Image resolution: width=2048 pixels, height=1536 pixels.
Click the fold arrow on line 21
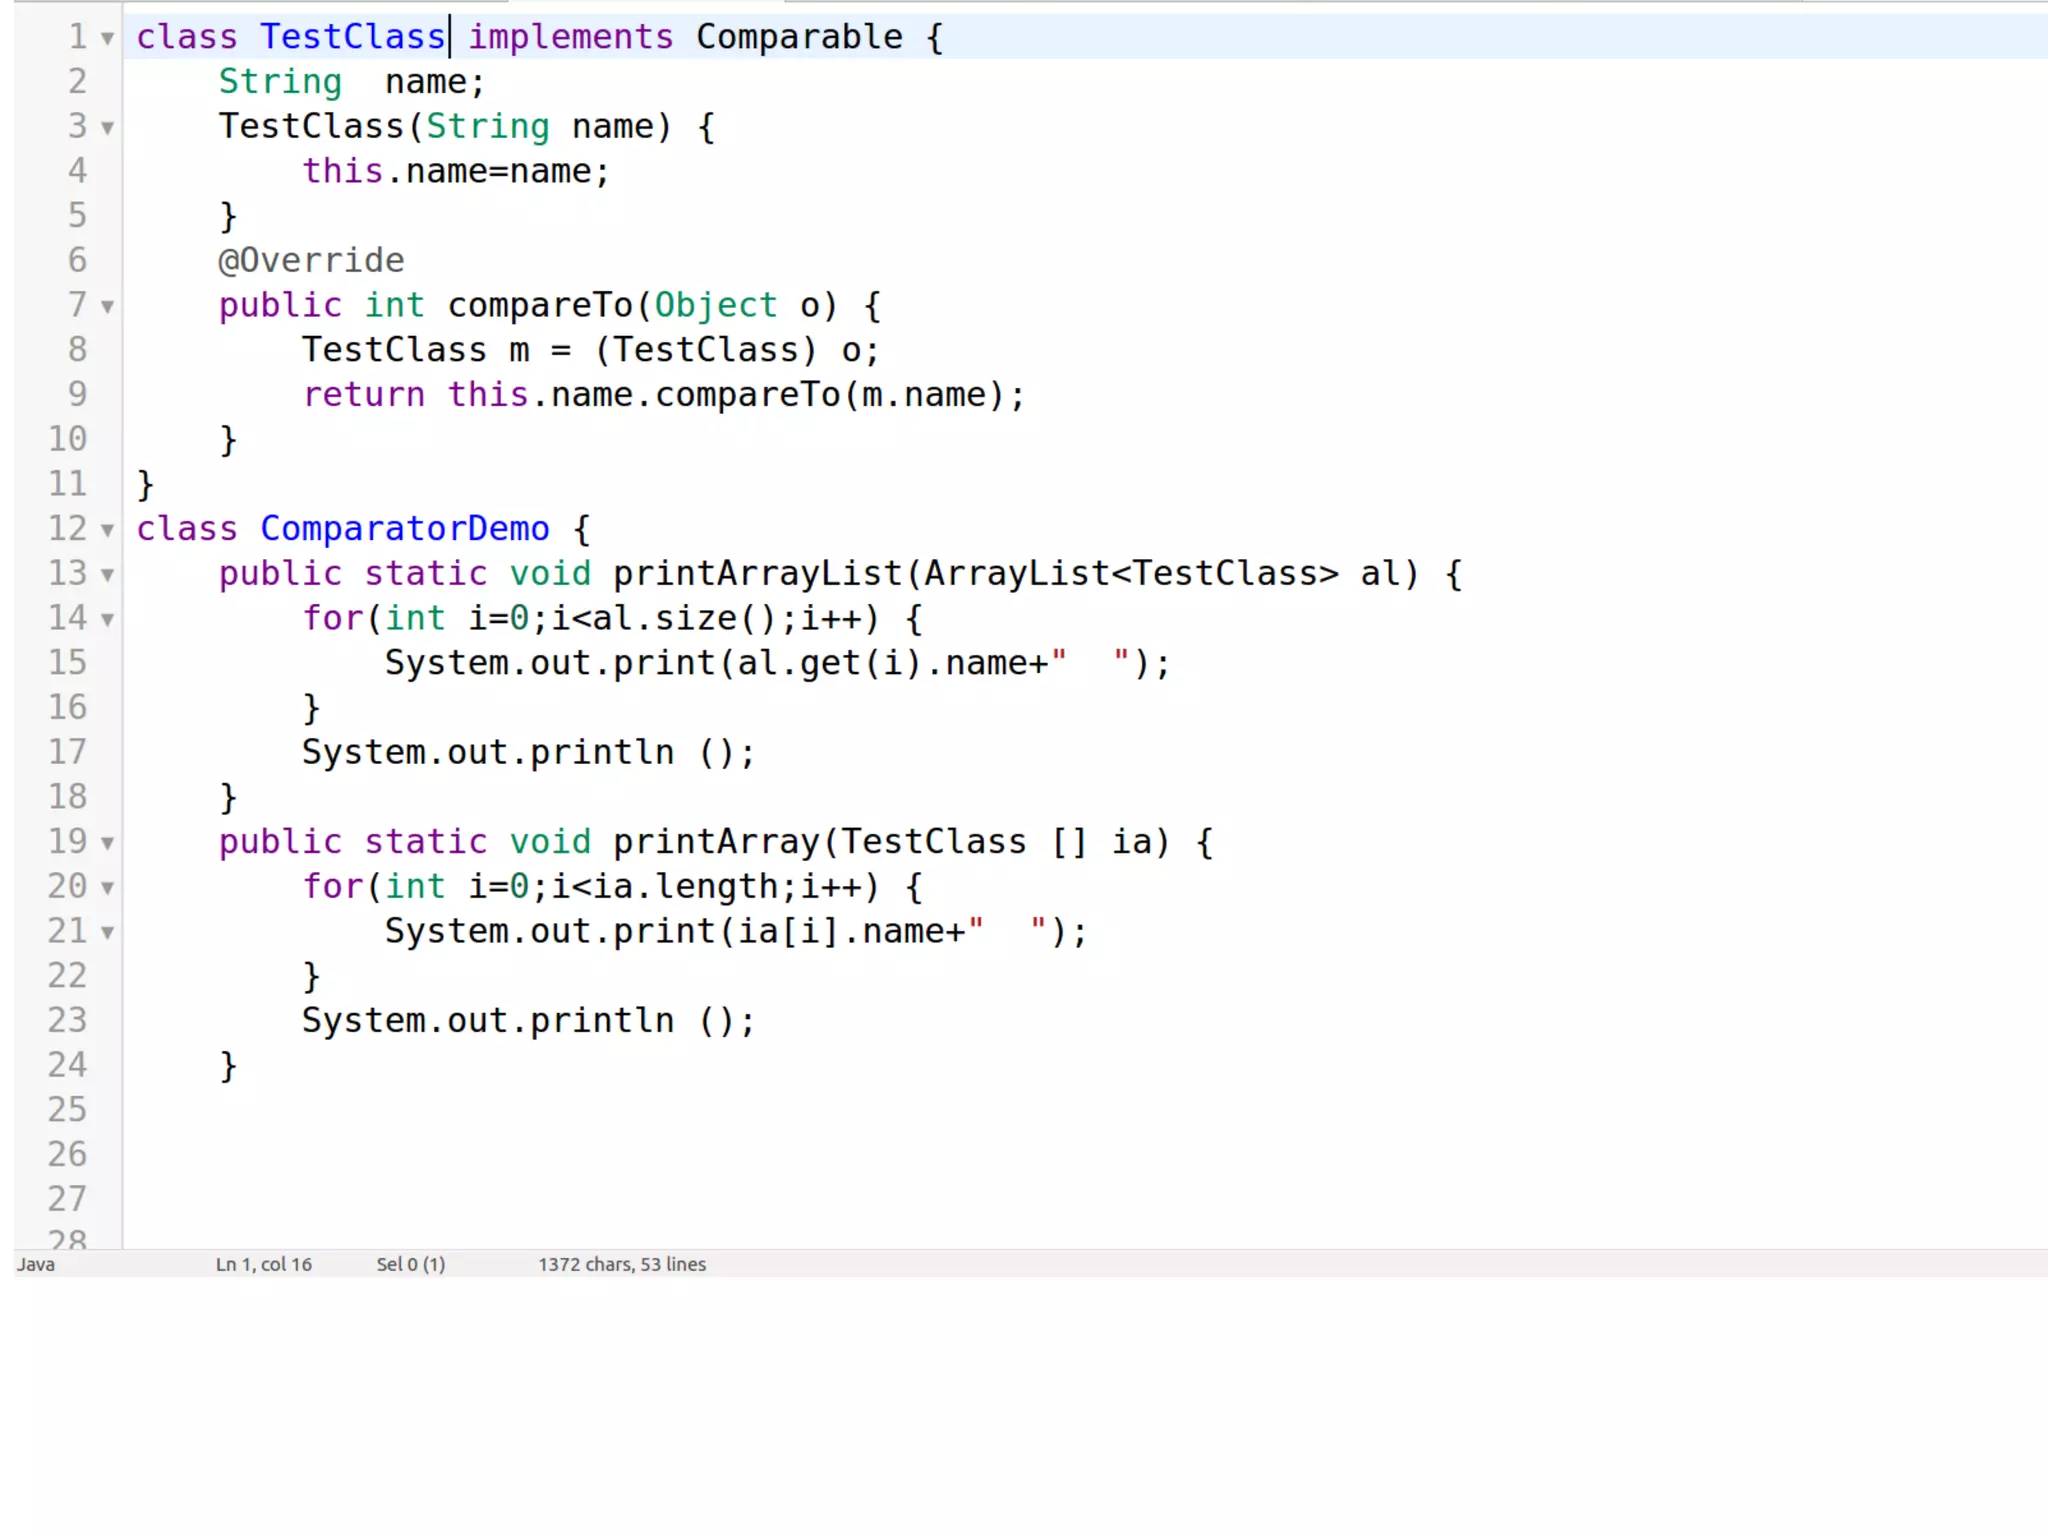pos(107,933)
